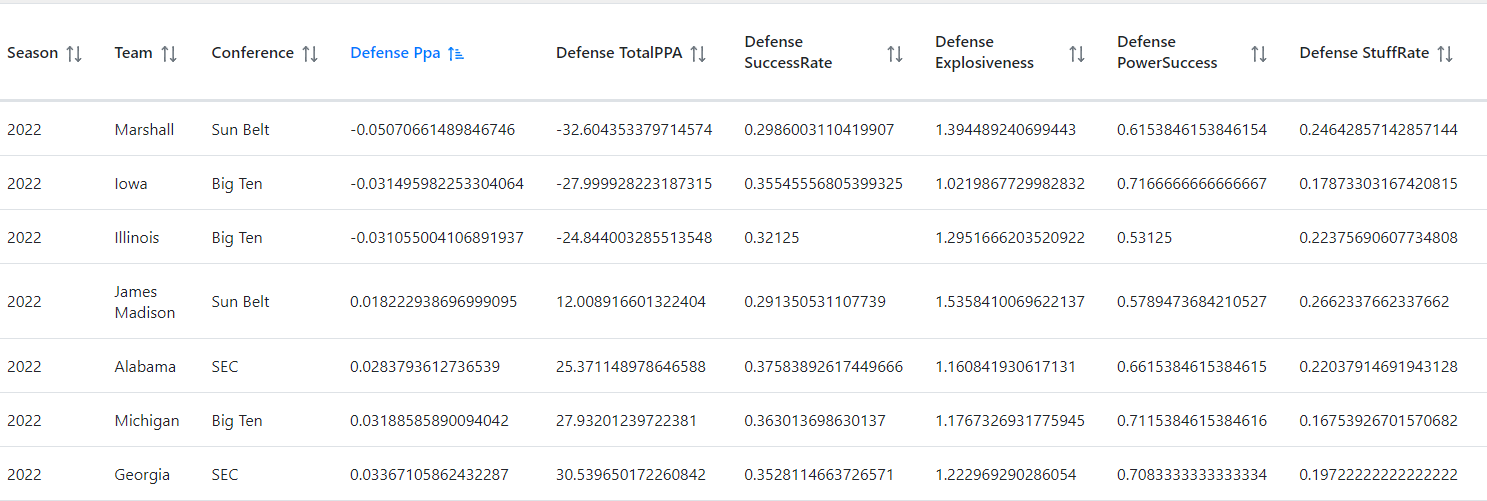Click the Defense Ppa column header text
The width and height of the screenshot is (1487, 501).
click(395, 54)
